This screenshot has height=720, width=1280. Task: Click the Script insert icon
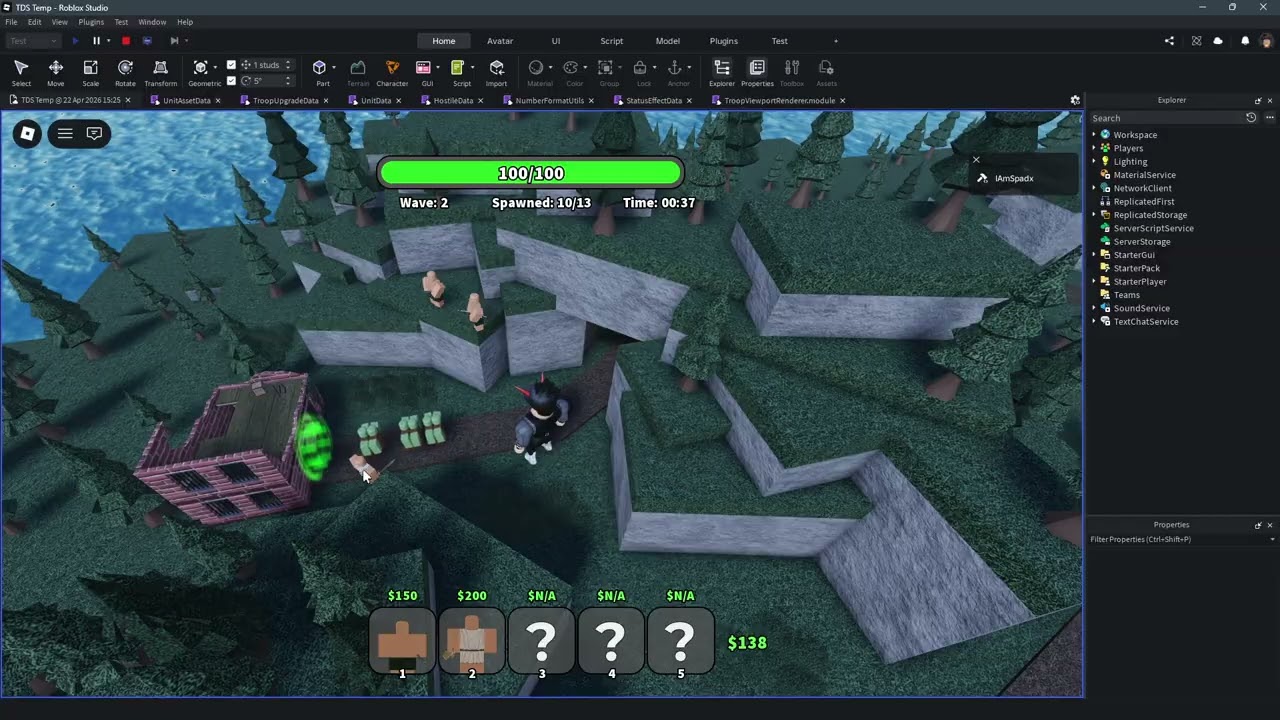pyautogui.click(x=457, y=68)
